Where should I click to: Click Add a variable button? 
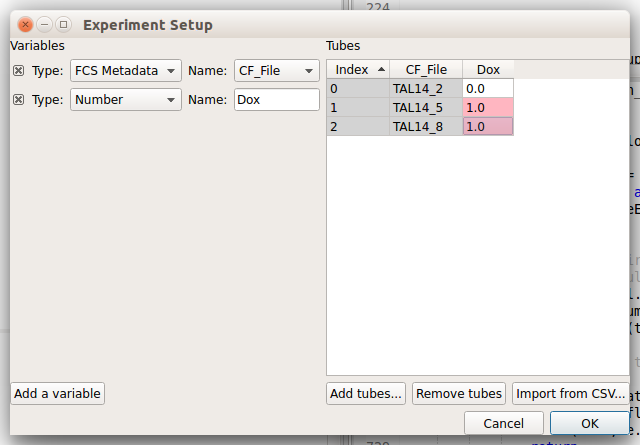tap(58, 394)
